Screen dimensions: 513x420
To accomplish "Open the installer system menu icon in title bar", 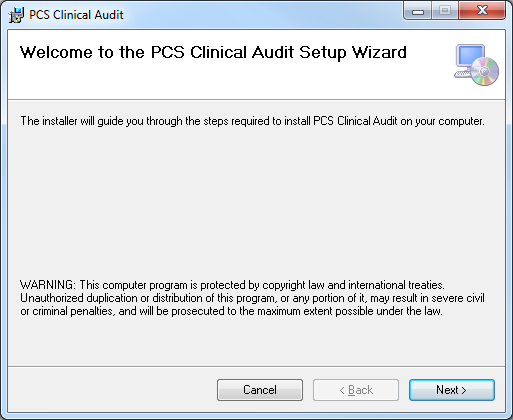I will (x=16, y=15).
